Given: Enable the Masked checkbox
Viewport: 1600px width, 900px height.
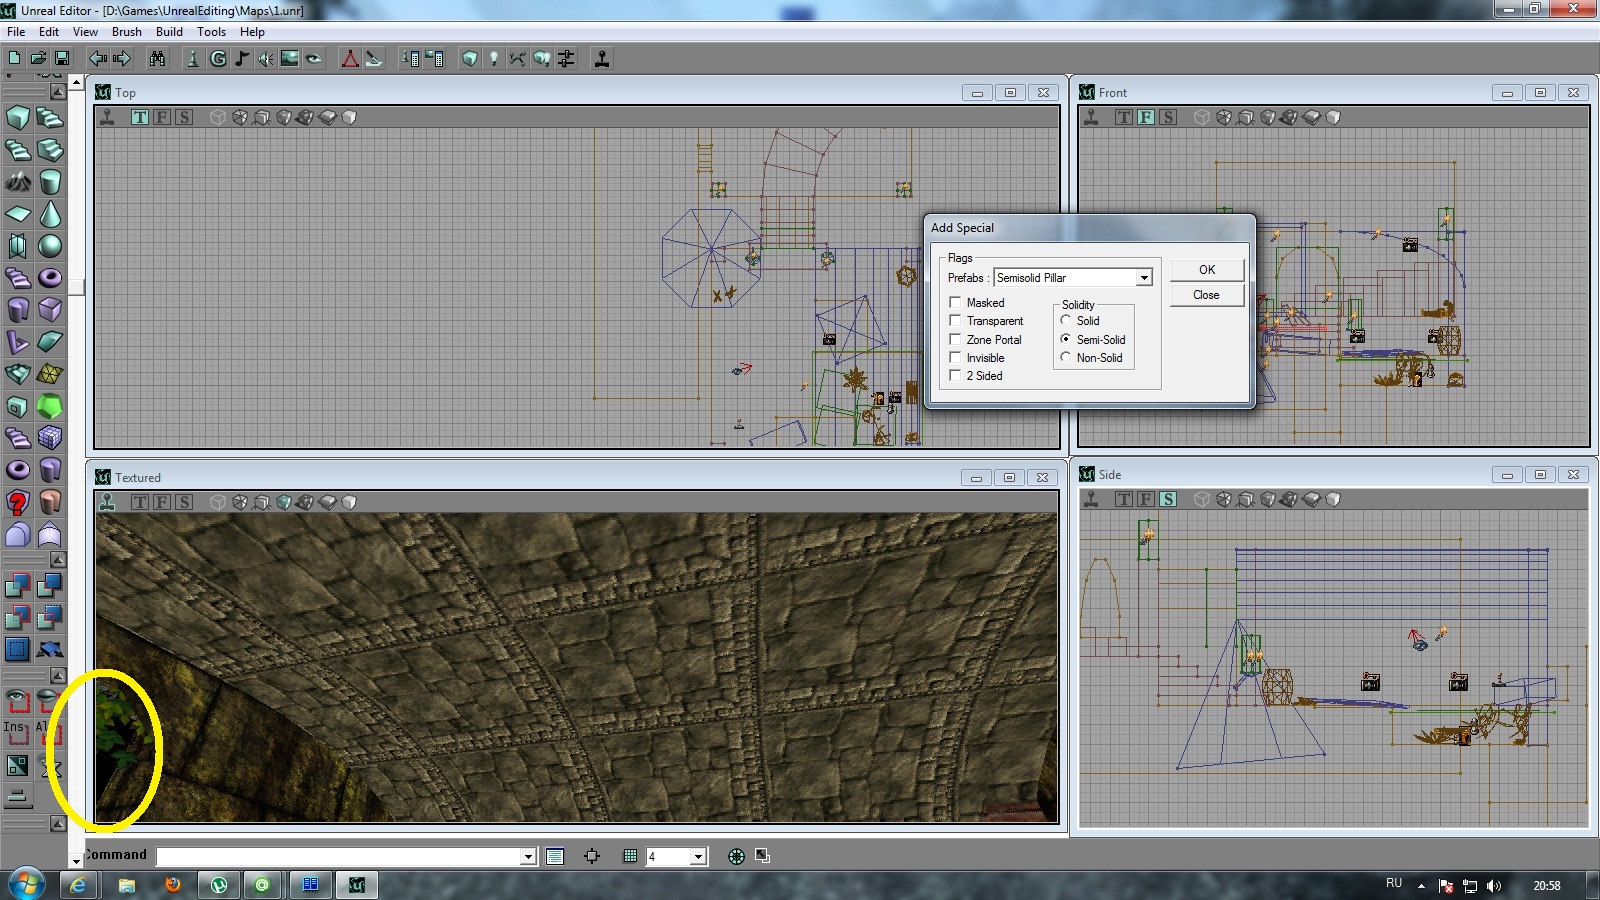Looking at the screenshot, I should [955, 302].
